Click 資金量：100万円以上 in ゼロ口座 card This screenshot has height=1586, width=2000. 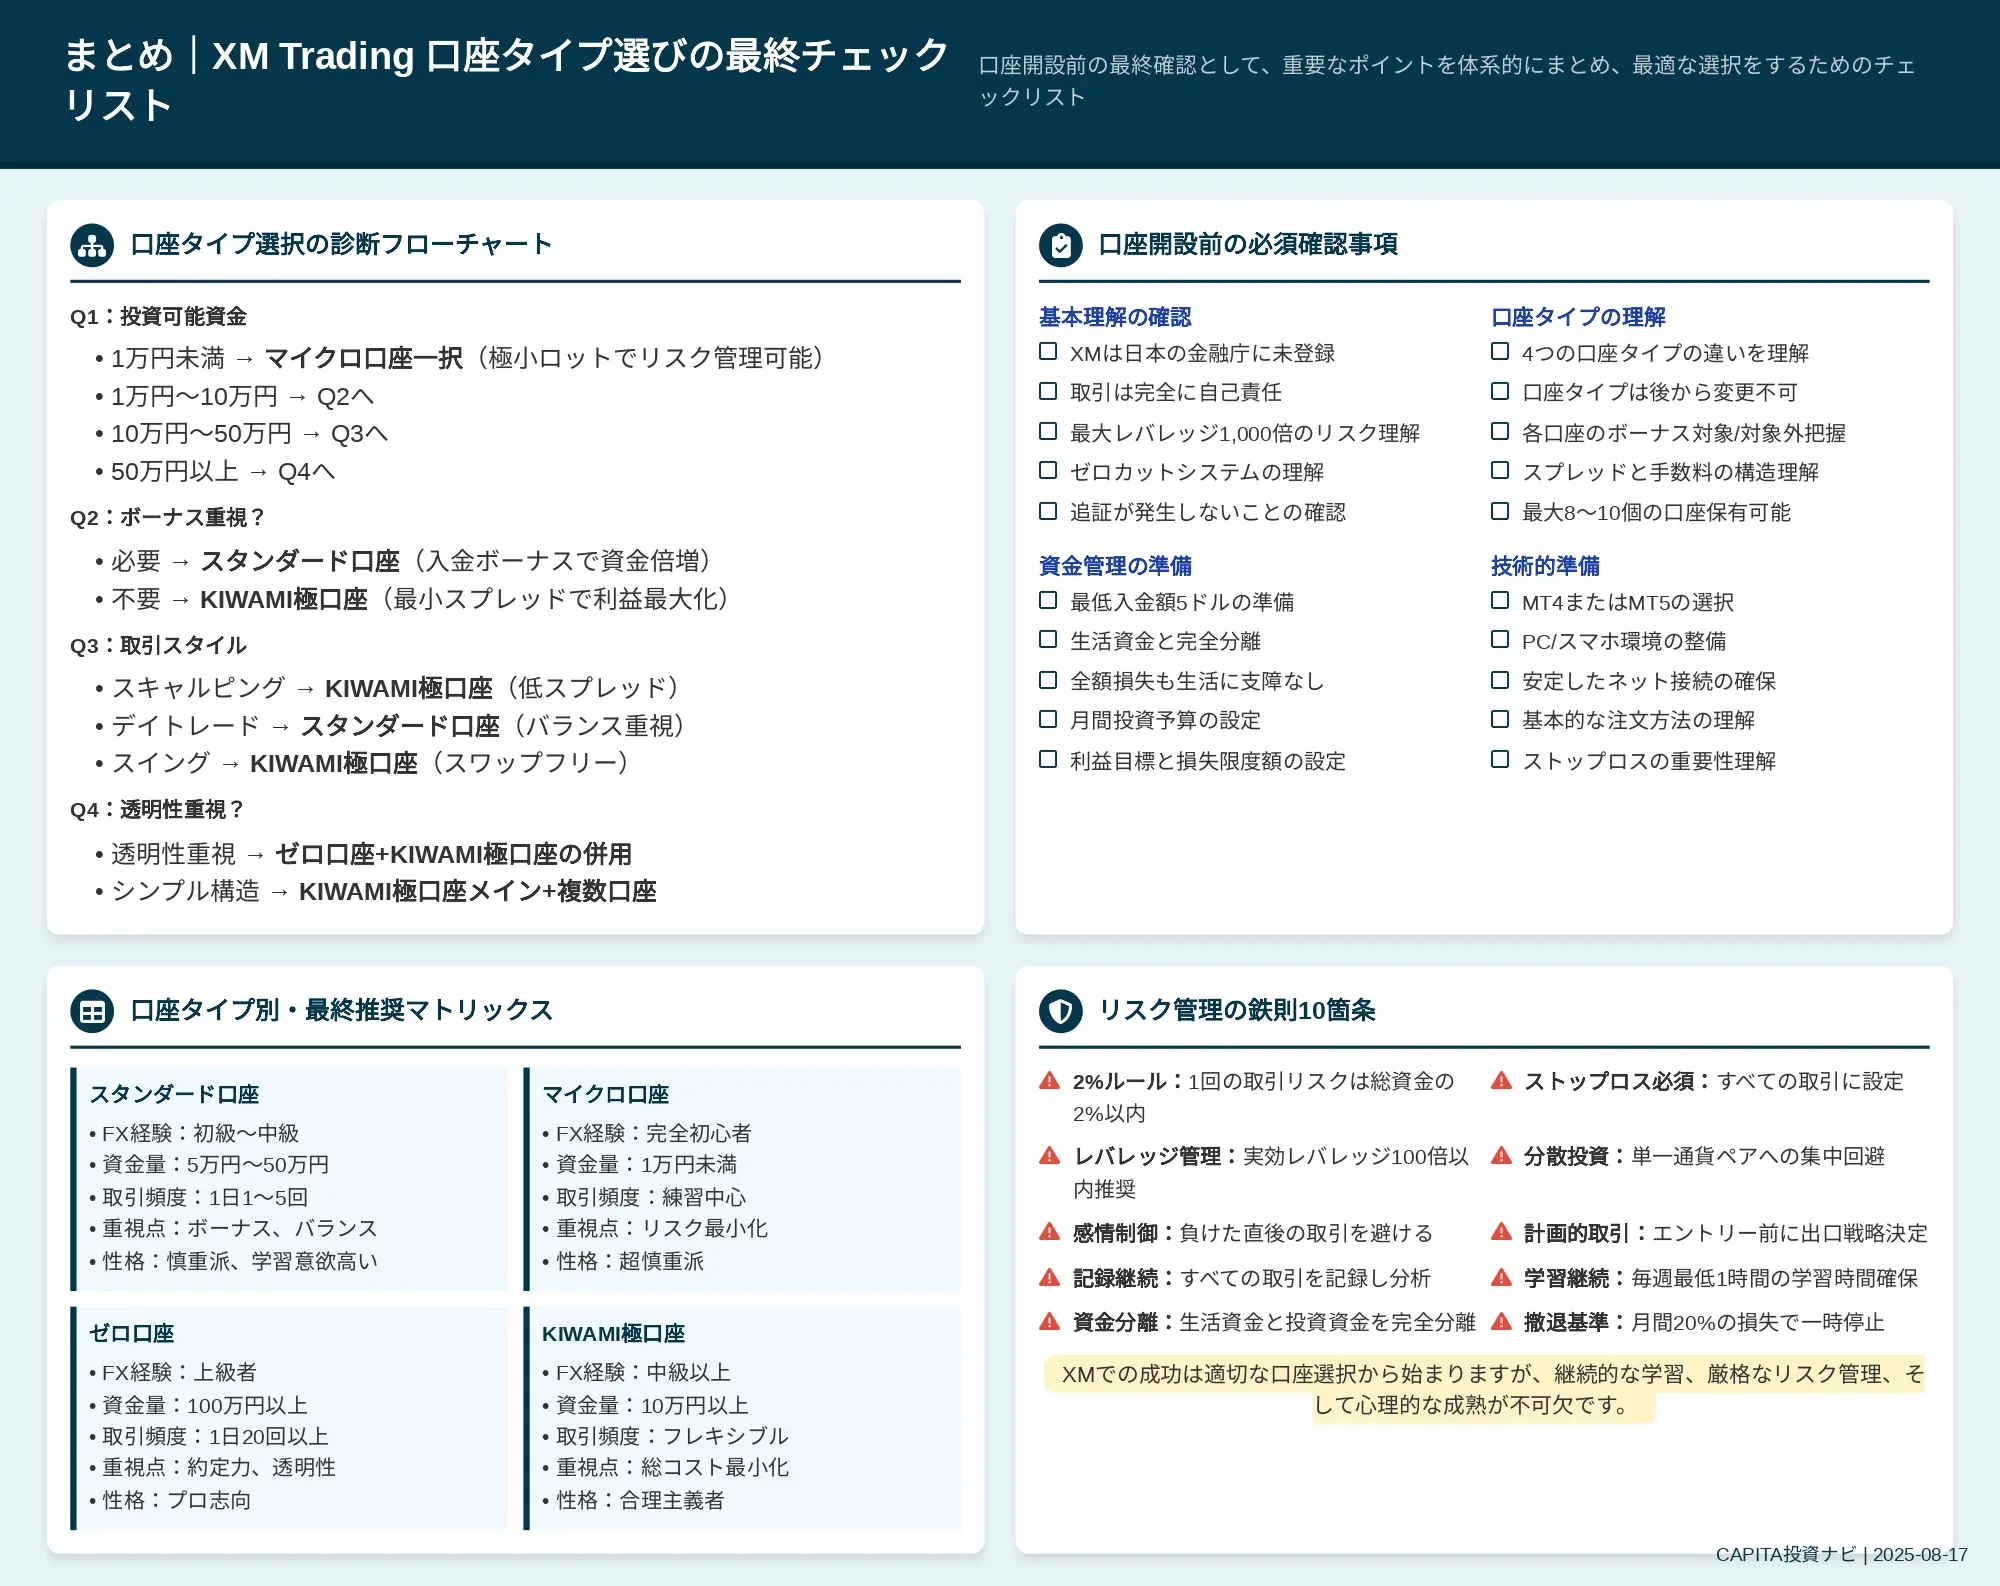click(x=198, y=1405)
